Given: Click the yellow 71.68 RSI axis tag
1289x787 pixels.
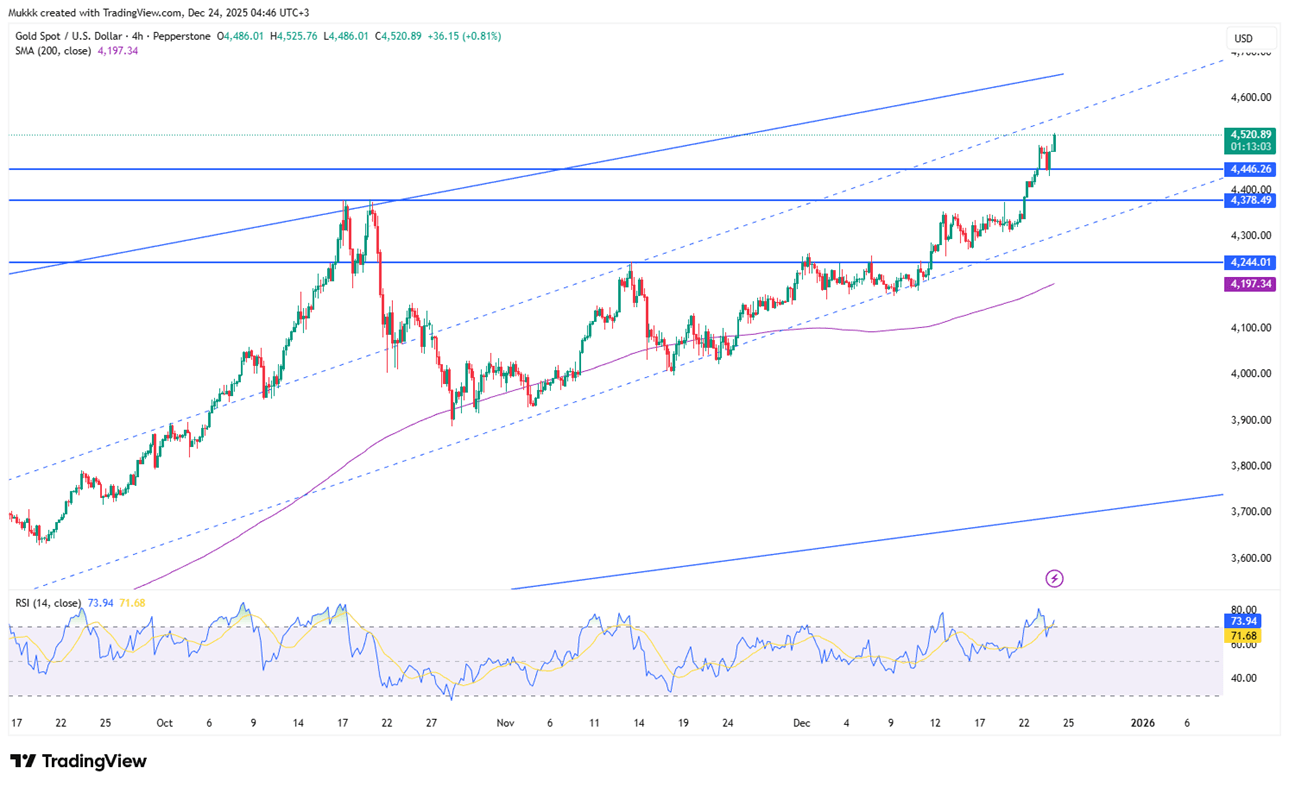Looking at the screenshot, I should 1243,635.
